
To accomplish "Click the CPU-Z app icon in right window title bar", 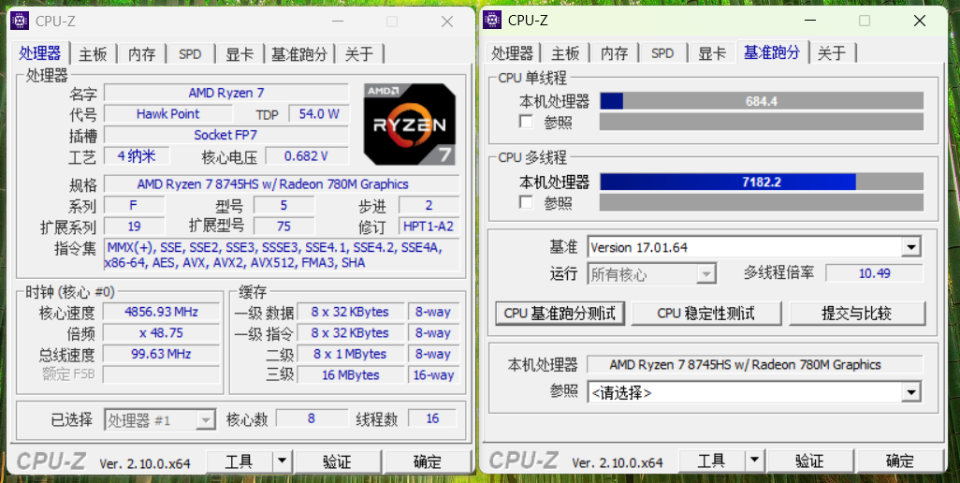I will (492, 20).
